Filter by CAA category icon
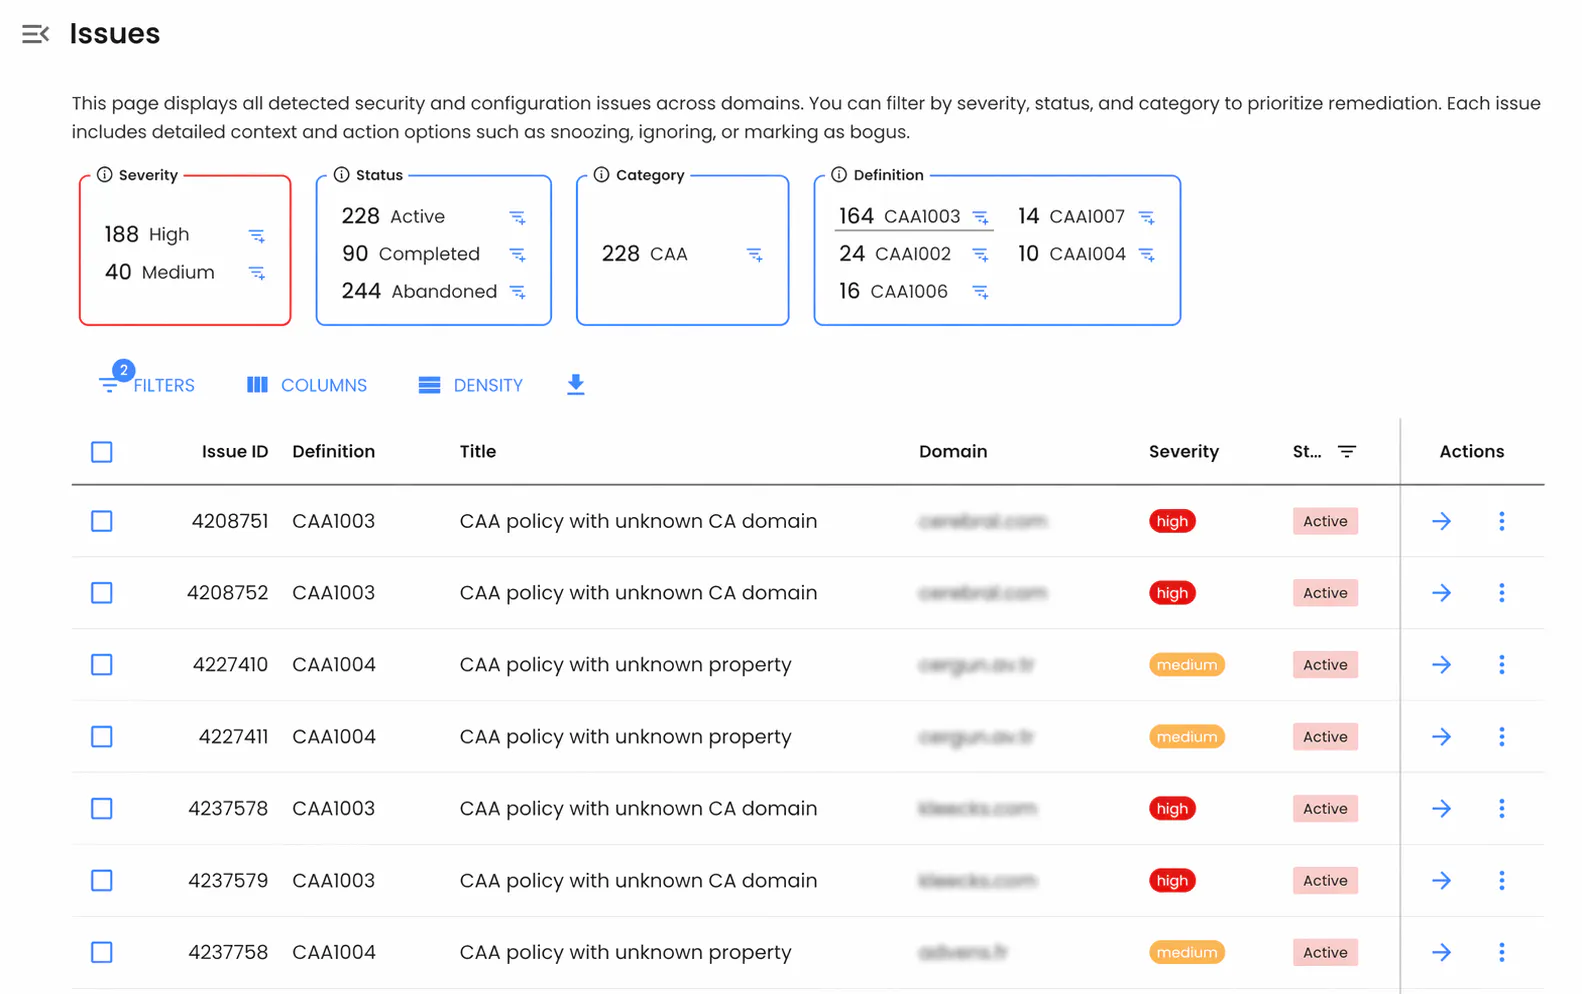The height and width of the screenshot is (994, 1582). (x=755, y=255)
